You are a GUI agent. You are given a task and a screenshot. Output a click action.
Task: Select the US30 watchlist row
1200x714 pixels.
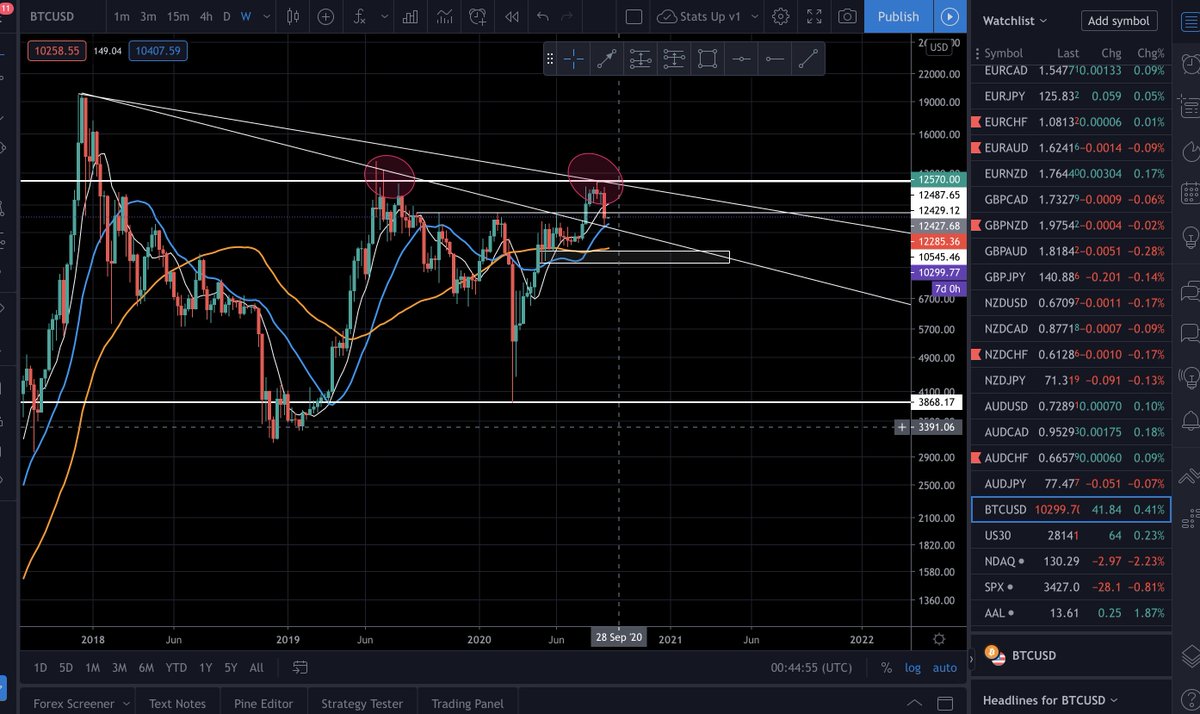[x=1070, y=535]
